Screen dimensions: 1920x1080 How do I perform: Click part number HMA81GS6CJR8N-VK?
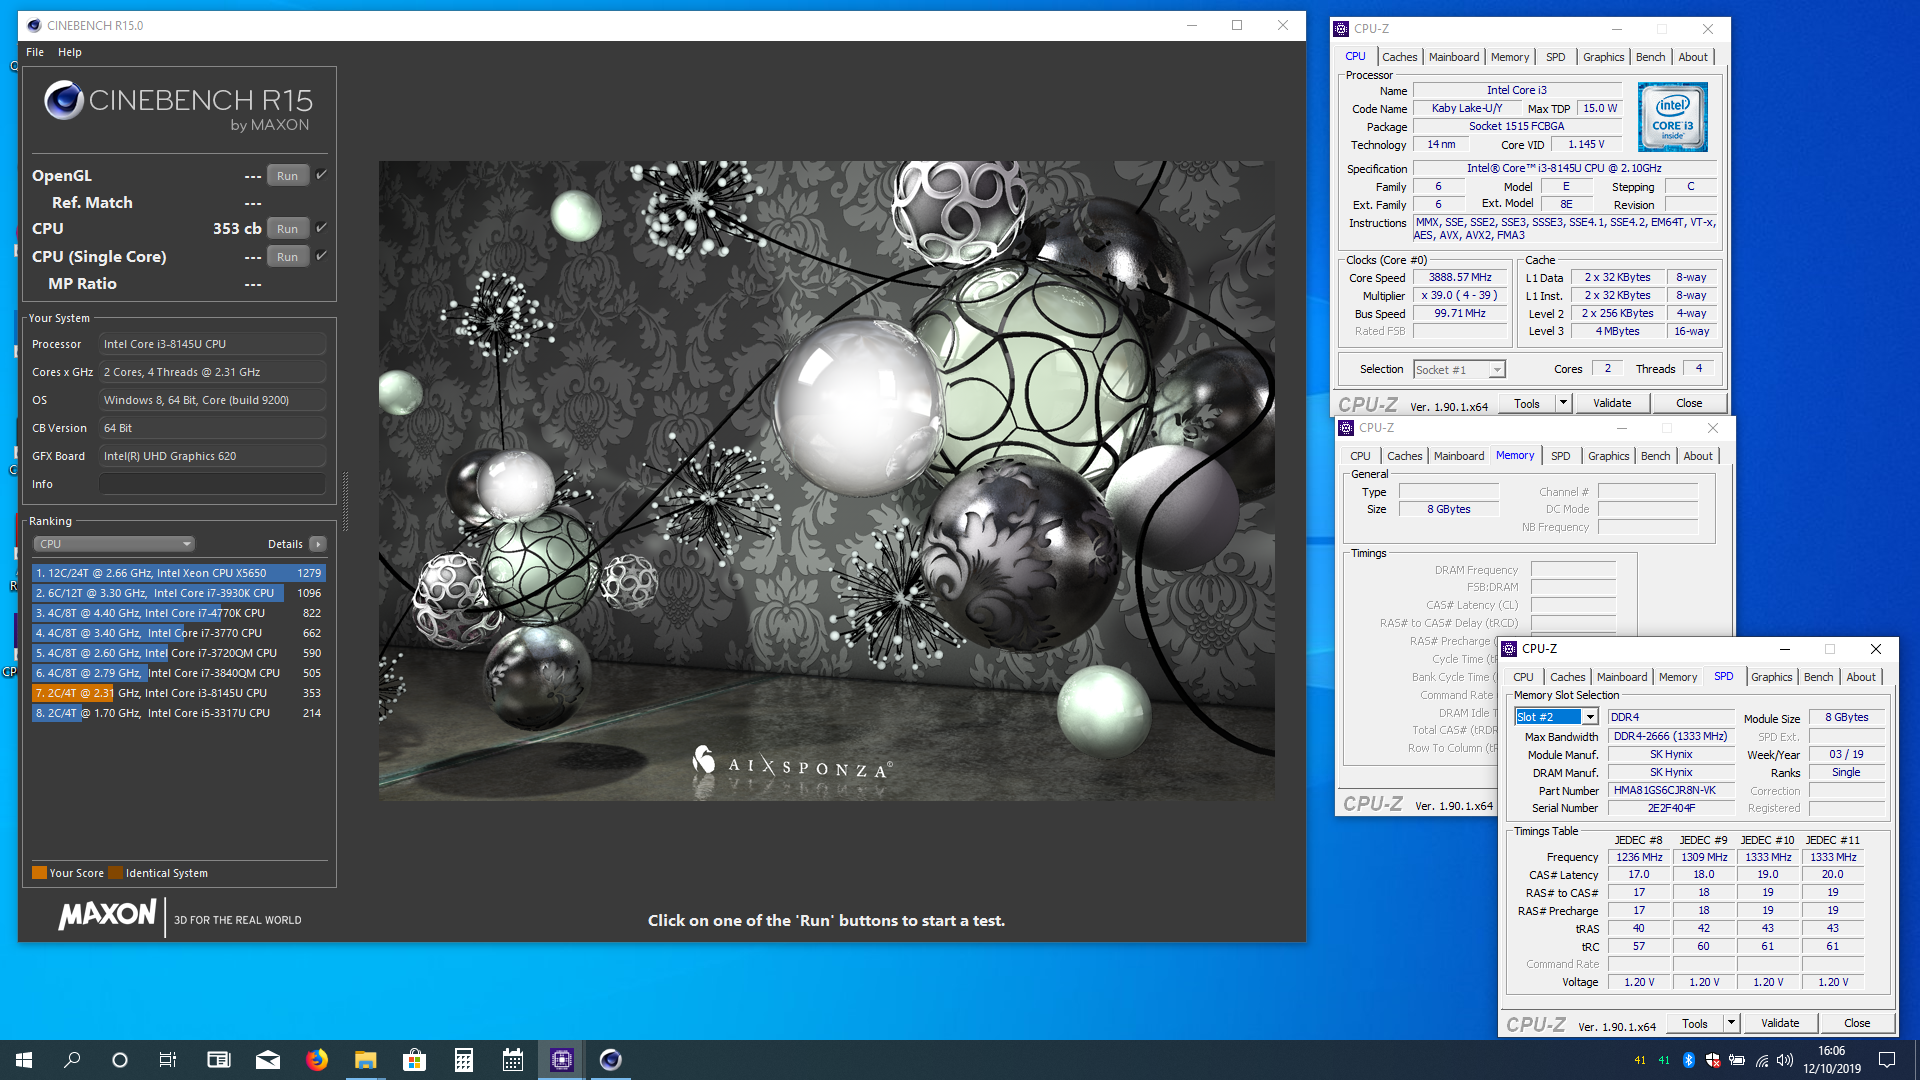click(x=1671, y=790)
